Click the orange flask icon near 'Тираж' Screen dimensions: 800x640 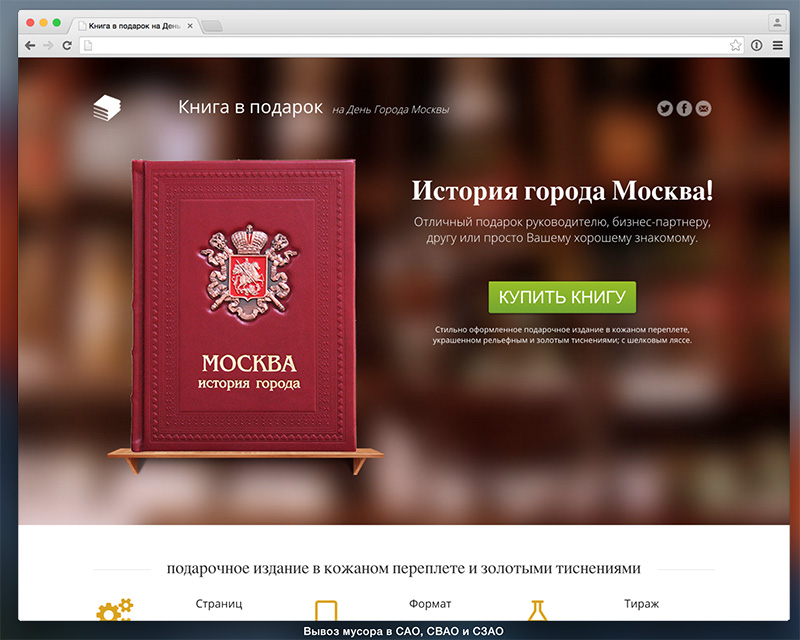point(538,609)
